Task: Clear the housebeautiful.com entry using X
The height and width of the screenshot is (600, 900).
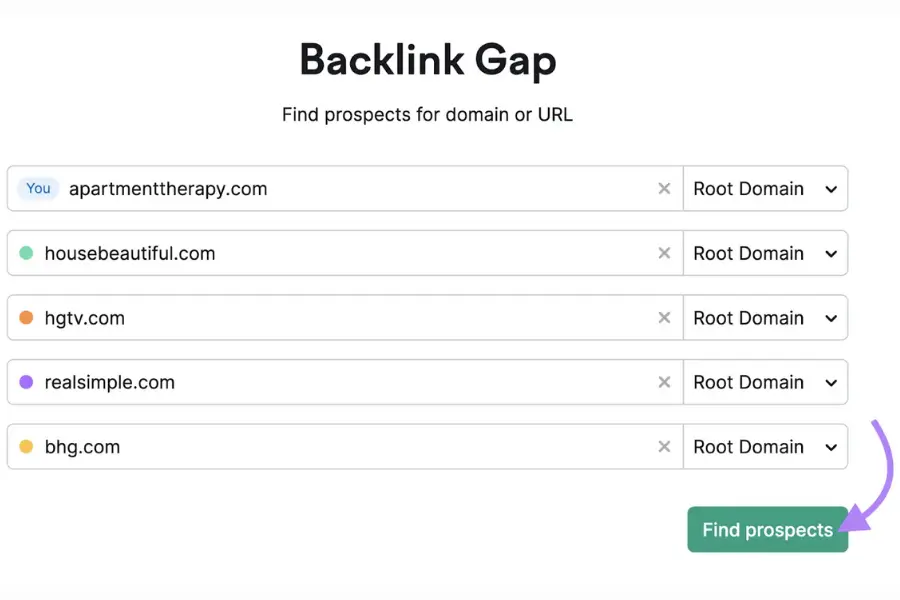Action: (x=664, y=254)
